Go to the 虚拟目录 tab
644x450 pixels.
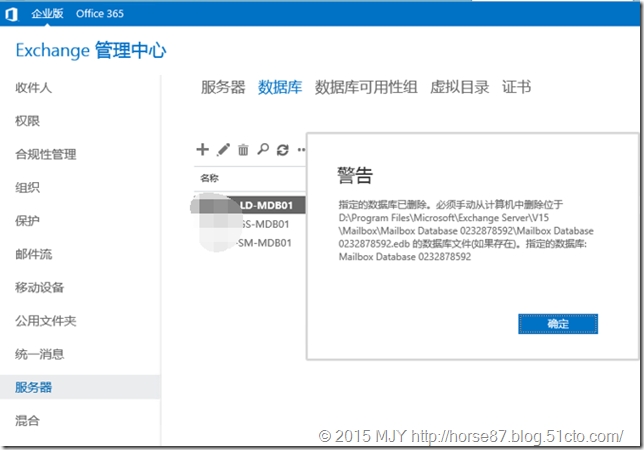[460, 87]
